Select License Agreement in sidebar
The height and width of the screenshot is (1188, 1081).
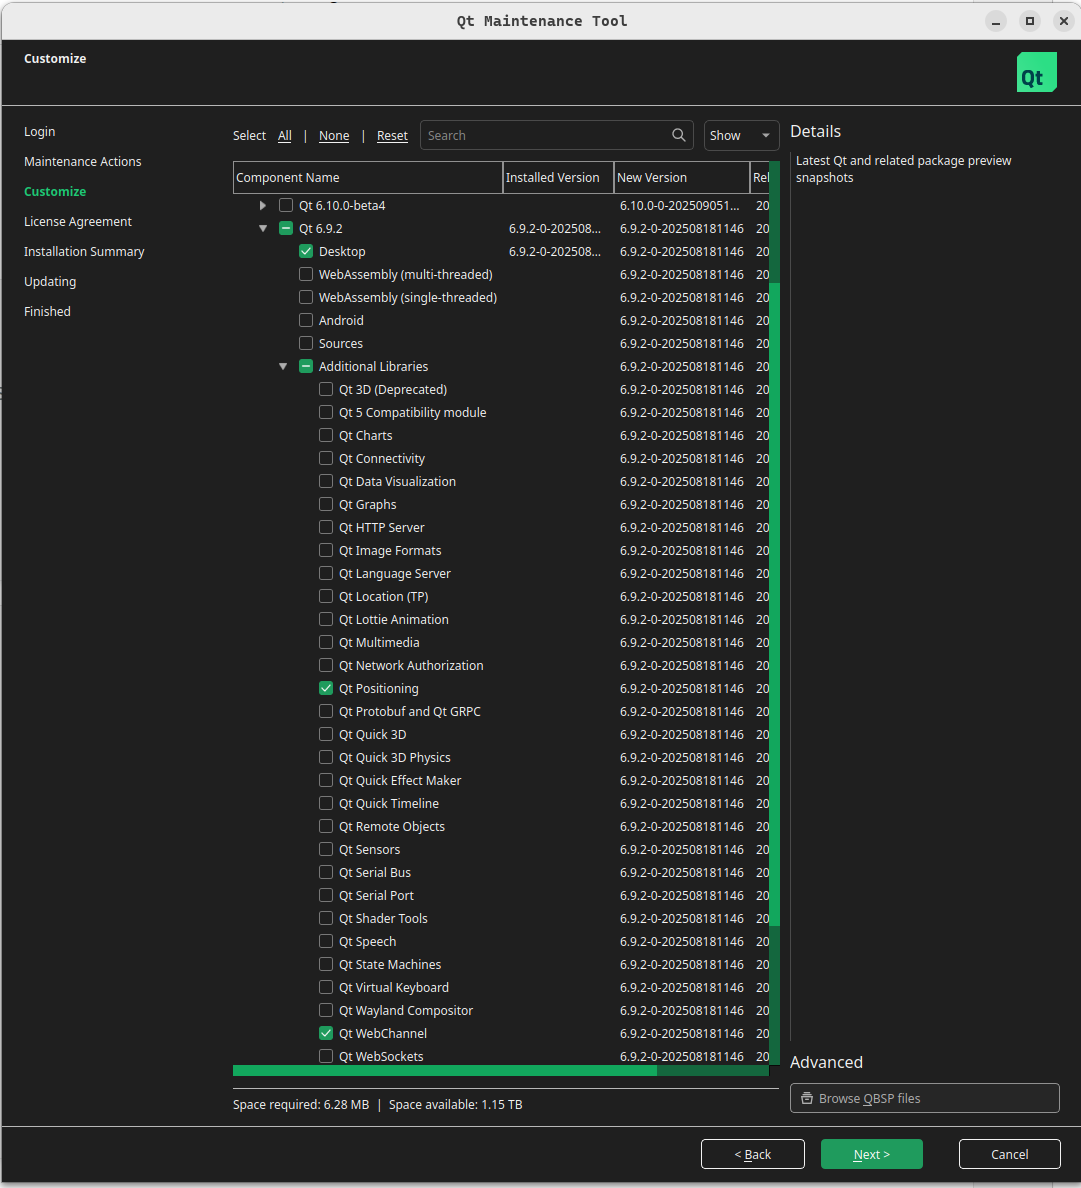tap(78, 221)
